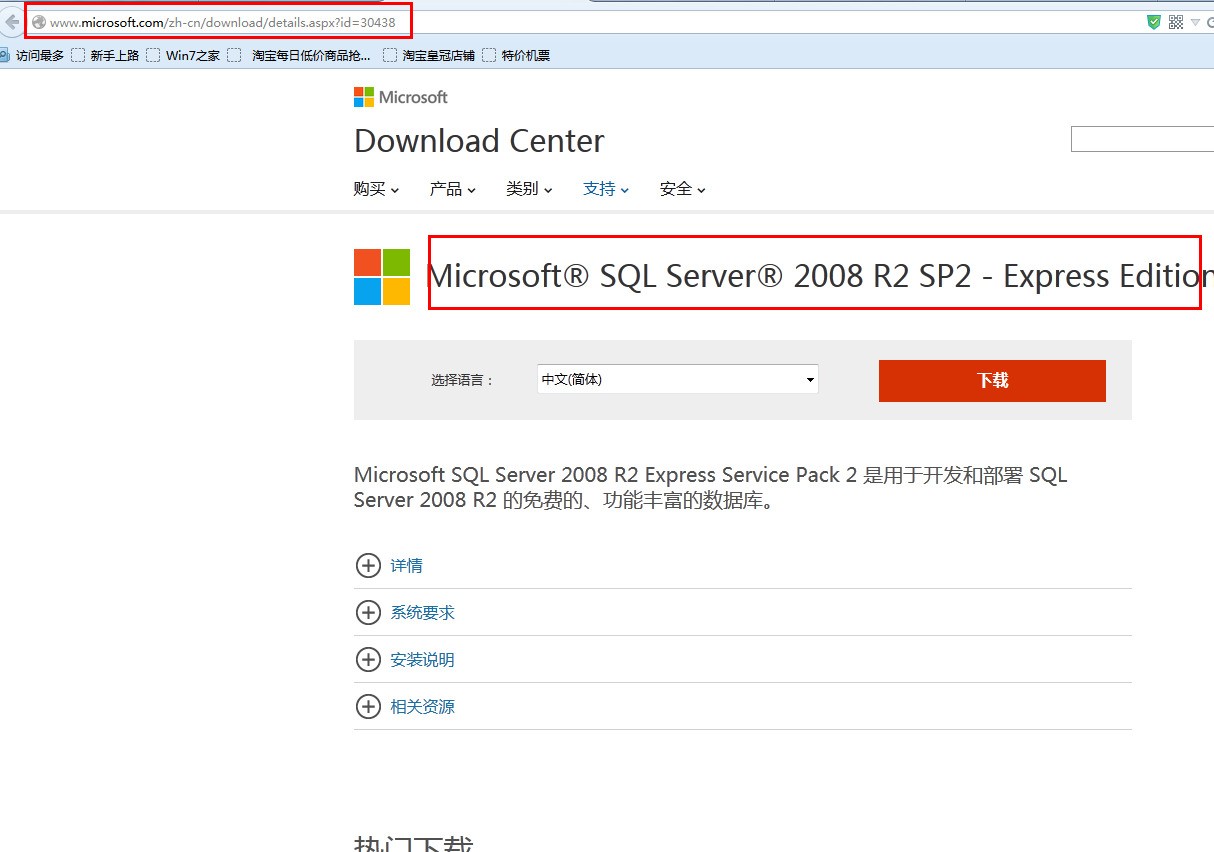Click the large Windows four-color product logo

coord(382,277)
